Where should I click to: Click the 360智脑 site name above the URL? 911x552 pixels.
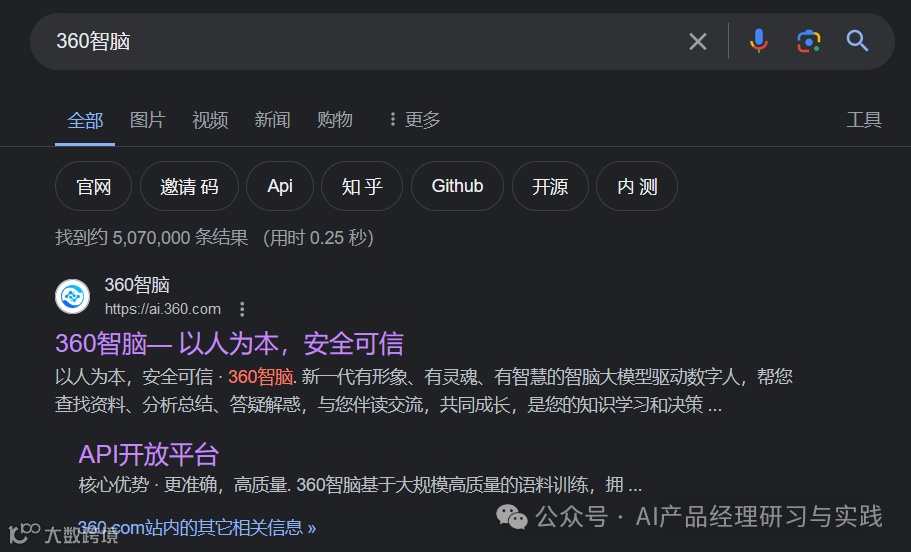point(137,285)
